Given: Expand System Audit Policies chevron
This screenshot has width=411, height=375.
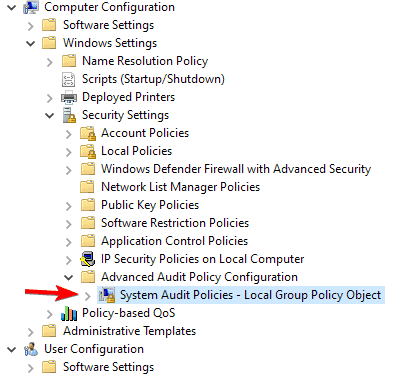Looking at the screenshot, I should click(x=87, y=296).
